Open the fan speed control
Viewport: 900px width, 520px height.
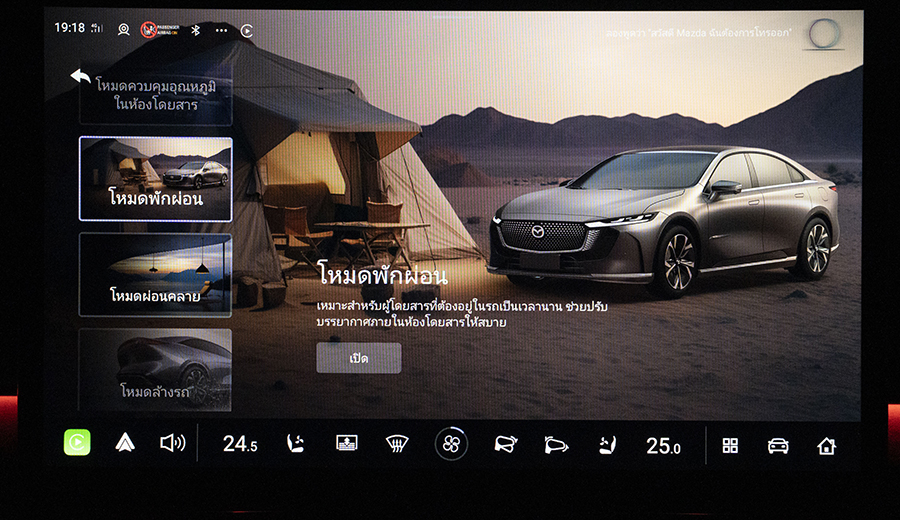(451, 444)
